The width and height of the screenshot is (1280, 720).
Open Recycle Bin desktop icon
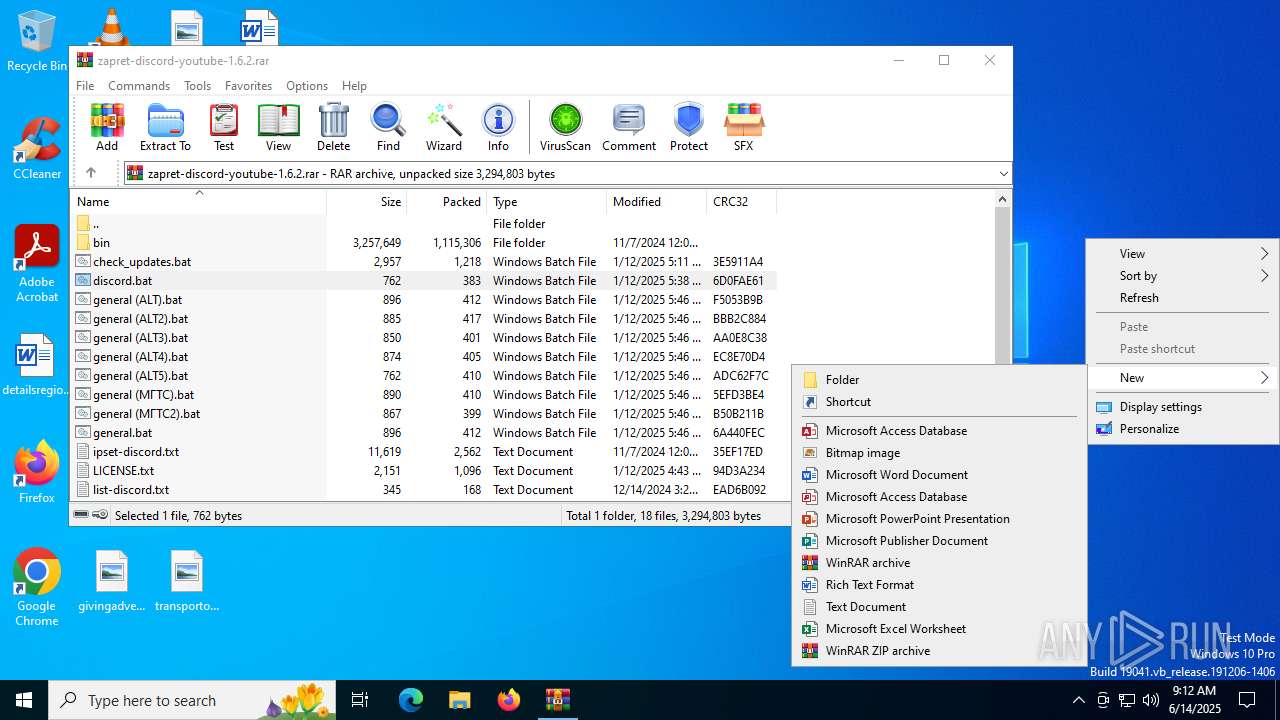click(37, 42)
